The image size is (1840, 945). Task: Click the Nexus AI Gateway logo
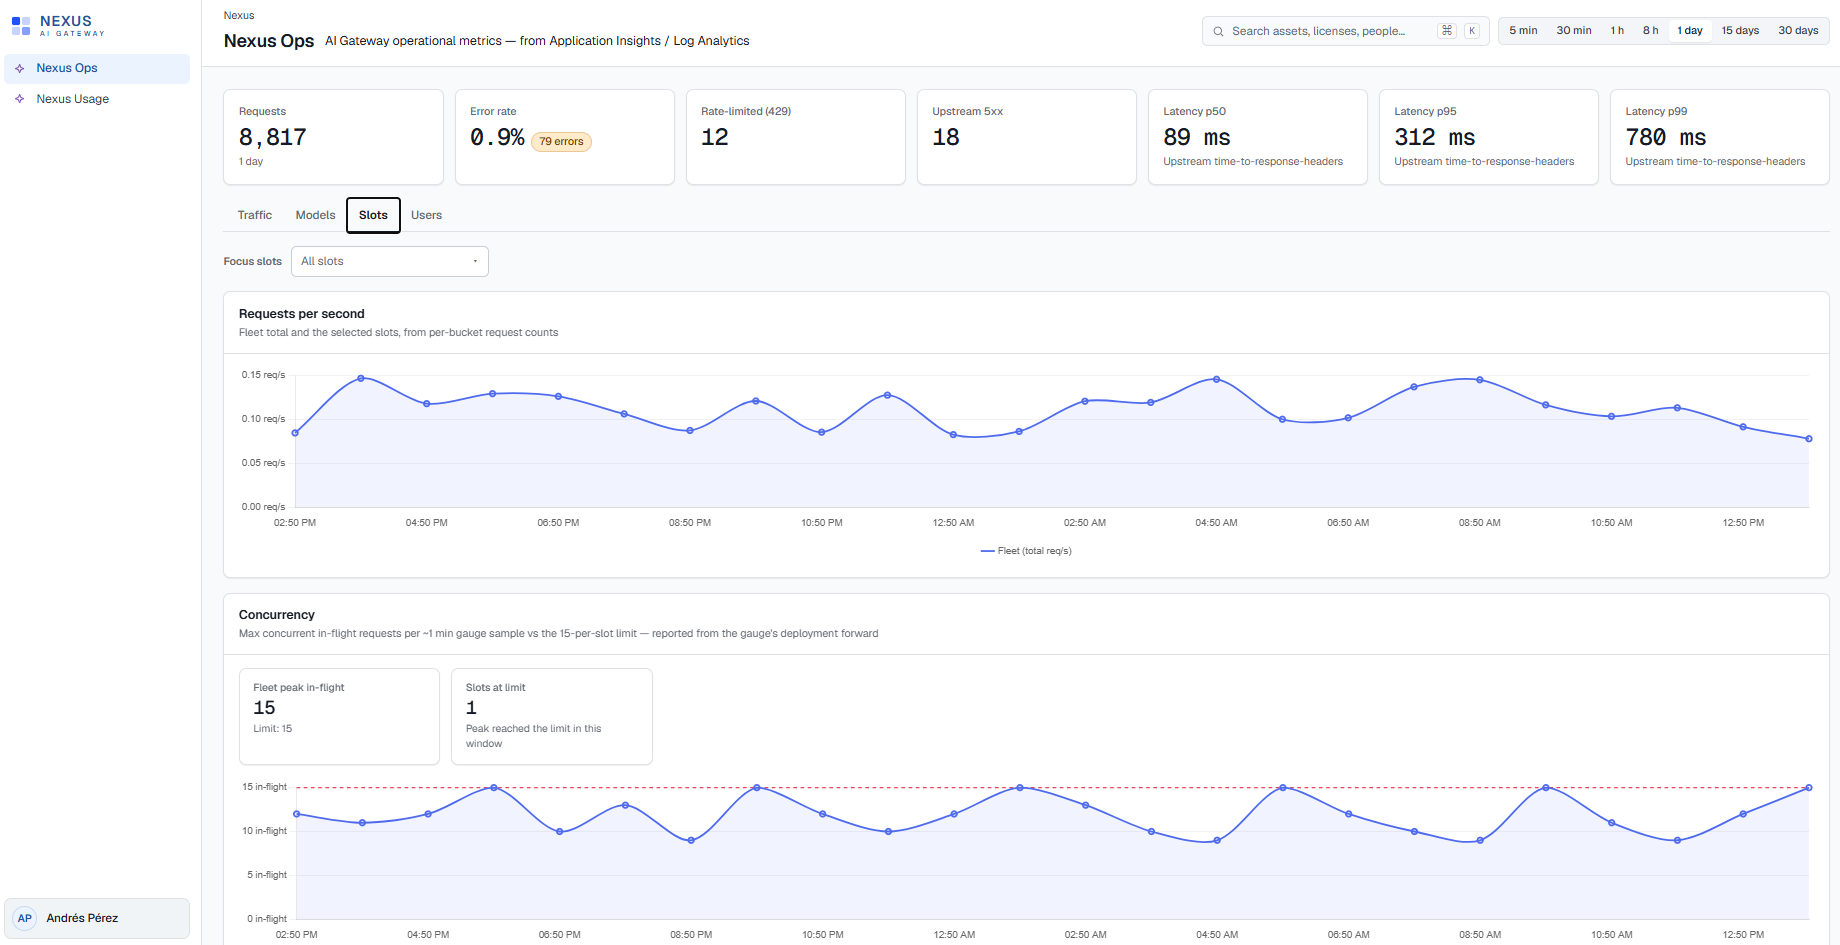[x=58, y=26]
